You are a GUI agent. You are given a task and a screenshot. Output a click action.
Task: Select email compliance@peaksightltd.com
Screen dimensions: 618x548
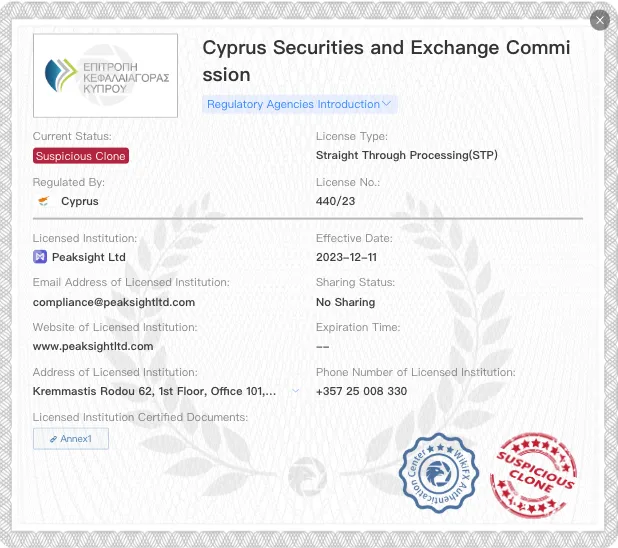click(x=114, y=302)
